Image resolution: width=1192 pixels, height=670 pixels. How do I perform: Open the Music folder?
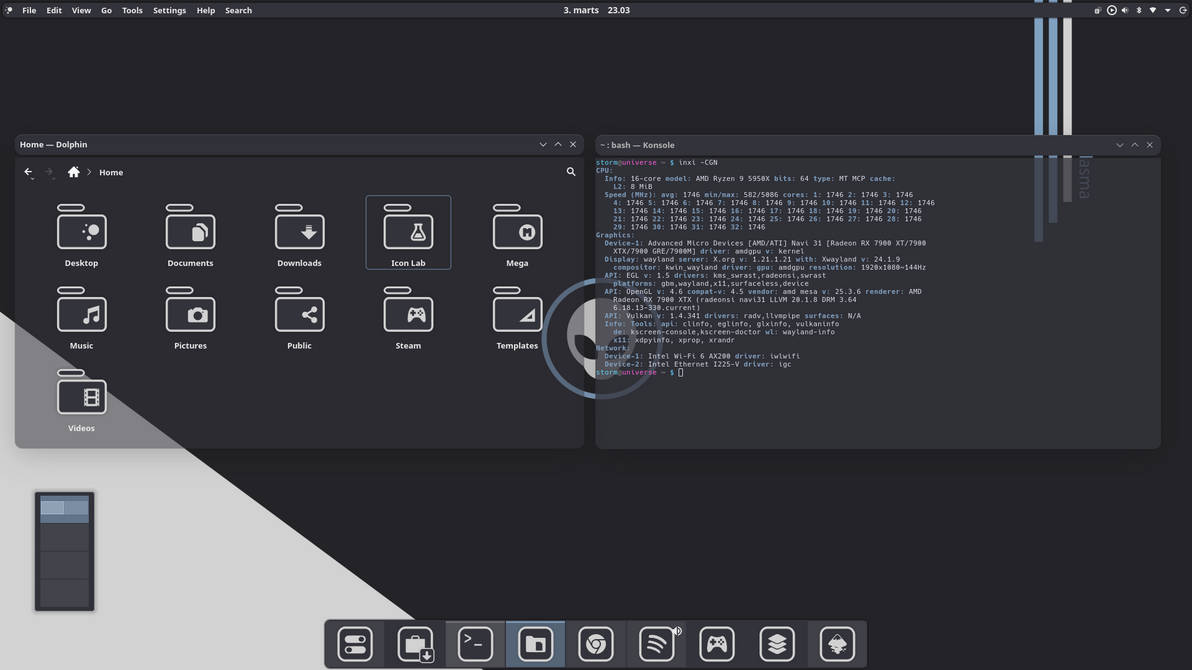click(81, 316)
